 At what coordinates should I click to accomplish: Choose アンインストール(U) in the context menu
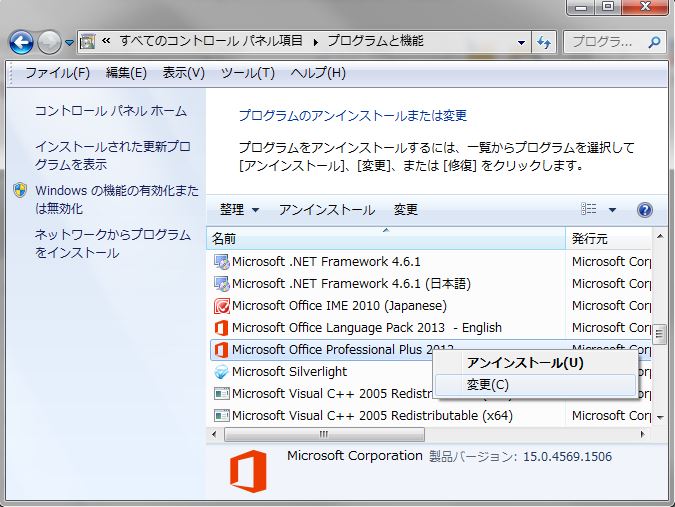pos(524,363)
